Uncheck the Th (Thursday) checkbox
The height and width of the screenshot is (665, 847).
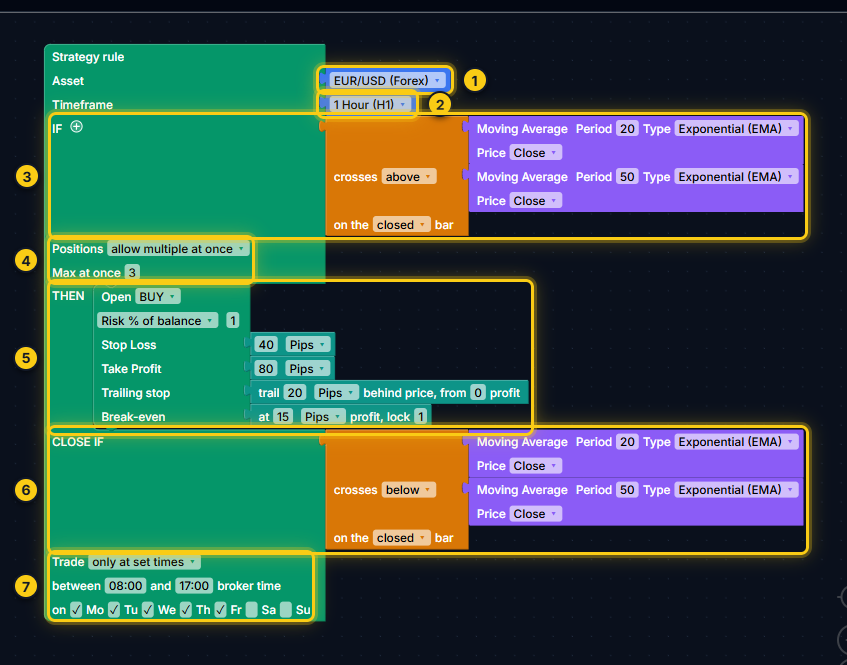point(186,610)
